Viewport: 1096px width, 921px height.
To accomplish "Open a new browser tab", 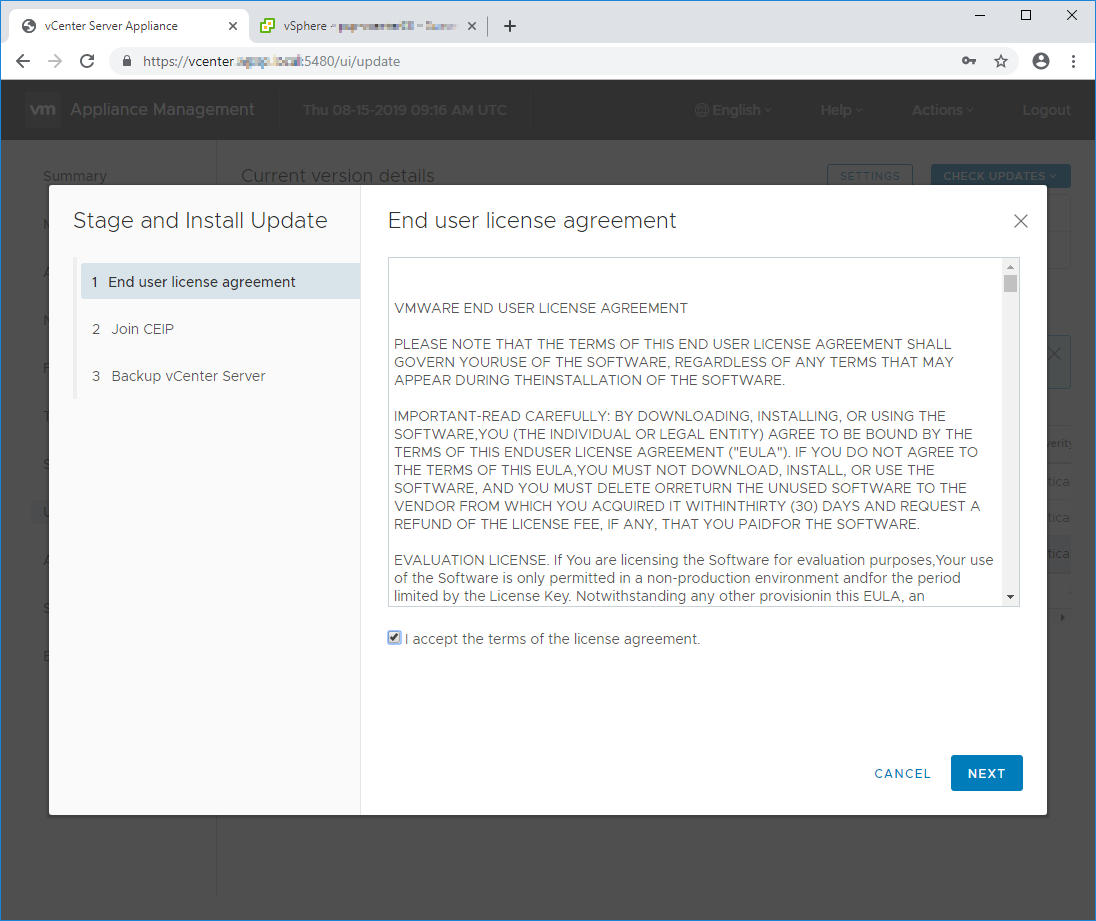I will [510, 26].
